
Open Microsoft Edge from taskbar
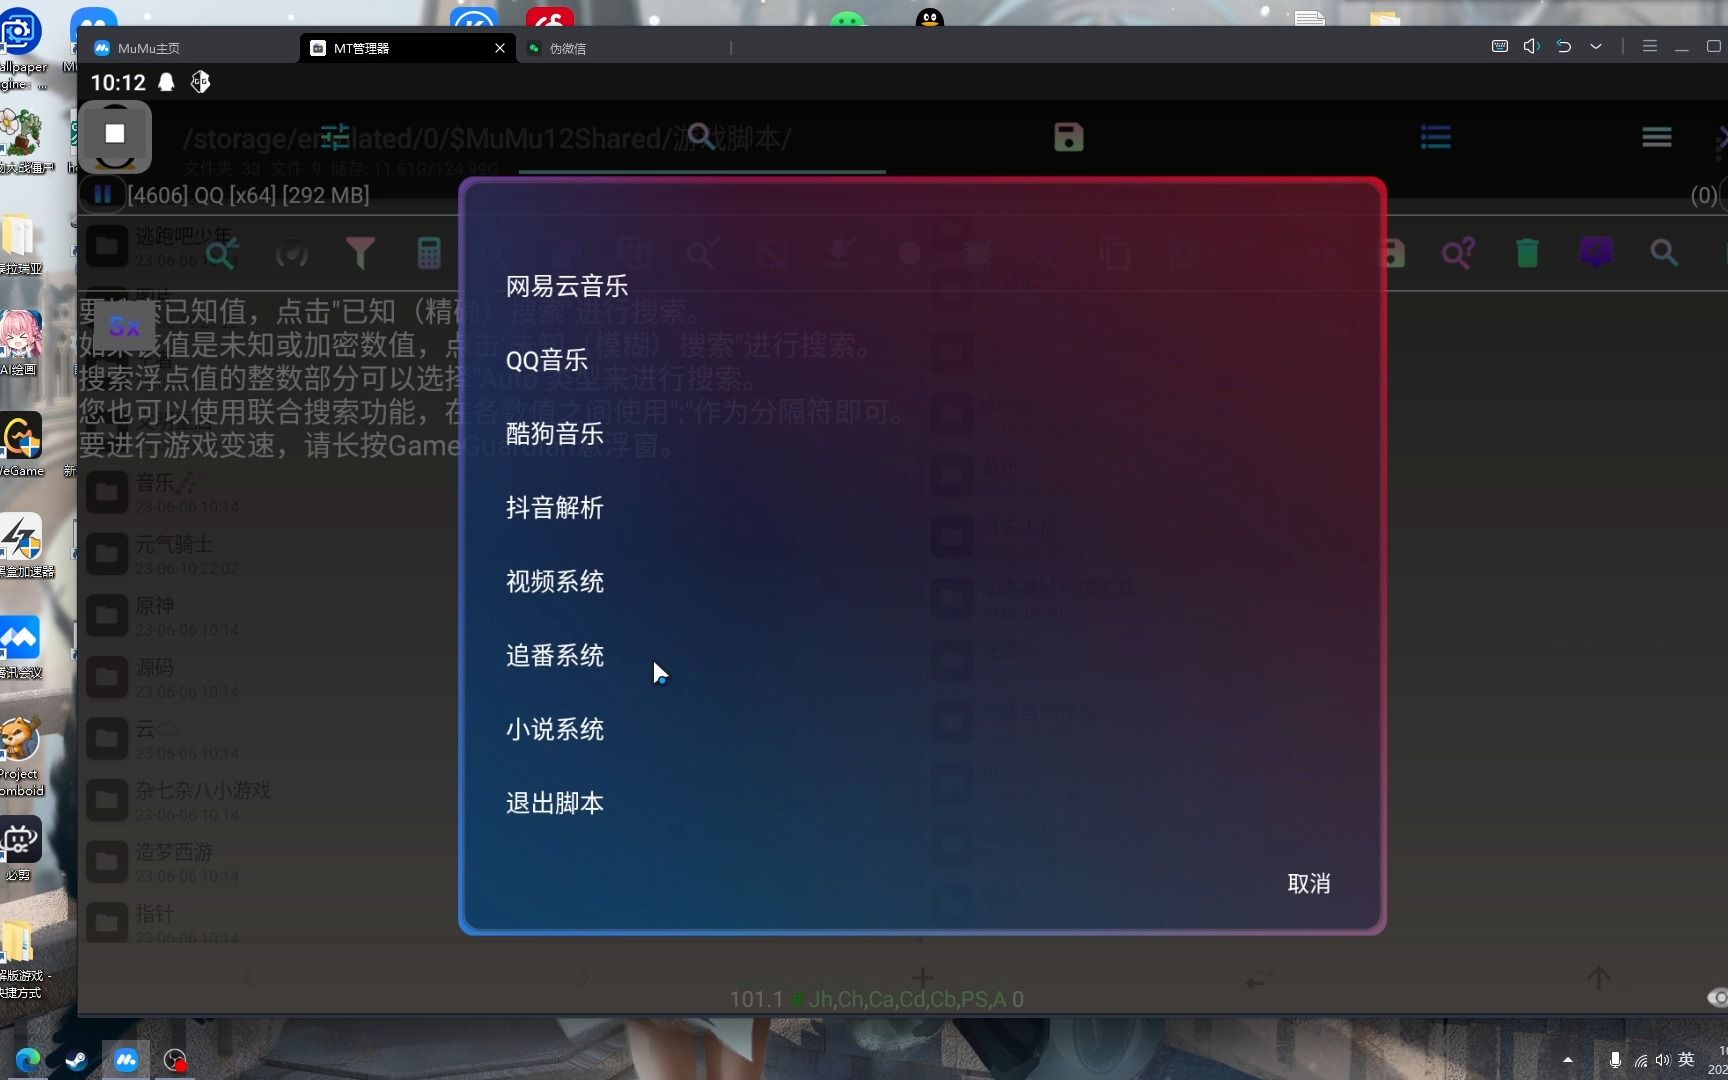27,1059
